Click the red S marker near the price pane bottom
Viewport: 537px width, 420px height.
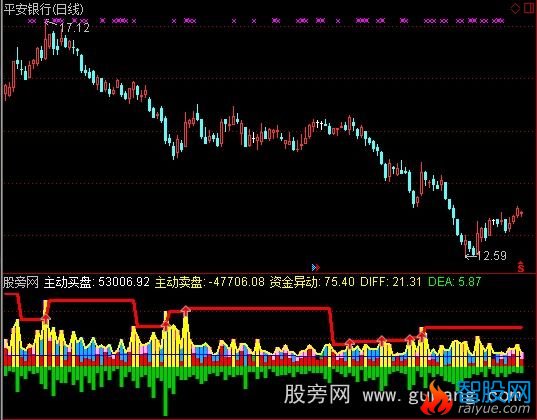(521, 267)
